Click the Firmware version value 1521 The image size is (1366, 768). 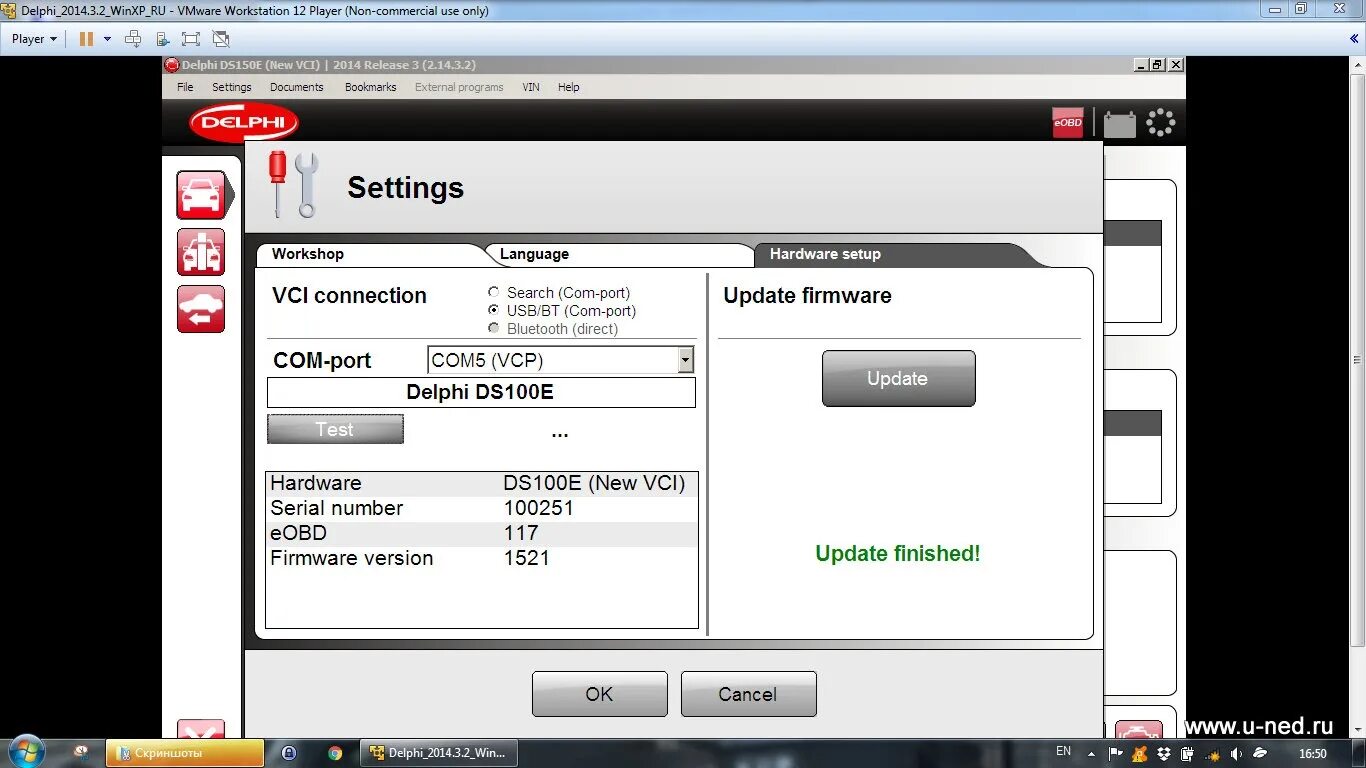(526, 558)
